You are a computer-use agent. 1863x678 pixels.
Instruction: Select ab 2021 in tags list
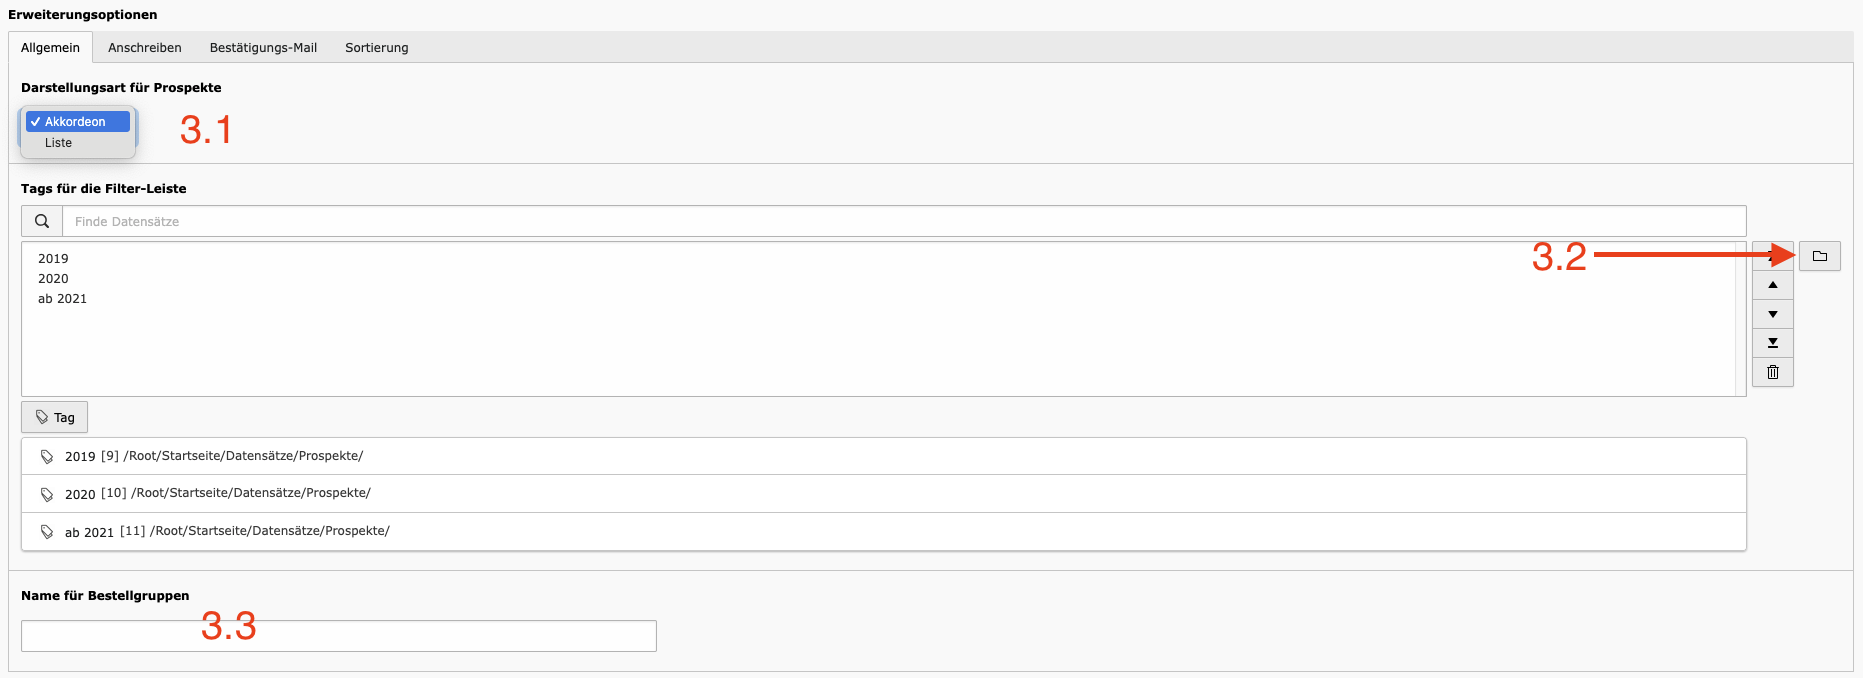62,298
